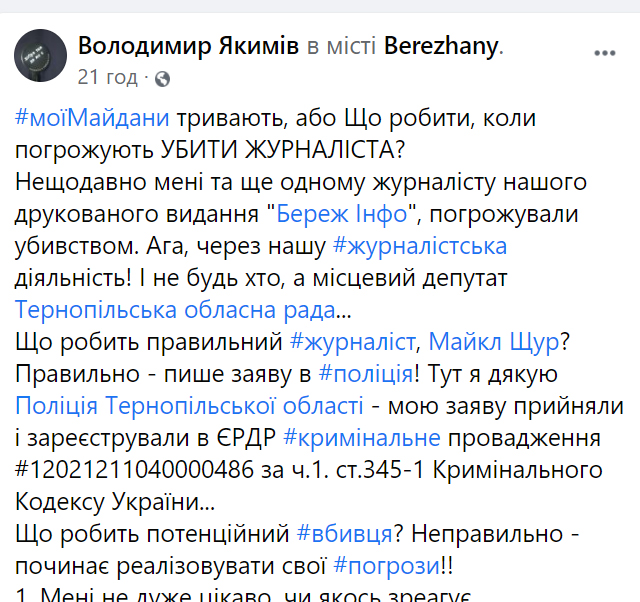Open Поліція Тернопільської області page link
Viewport: 640px width, 602px height.
189,406
